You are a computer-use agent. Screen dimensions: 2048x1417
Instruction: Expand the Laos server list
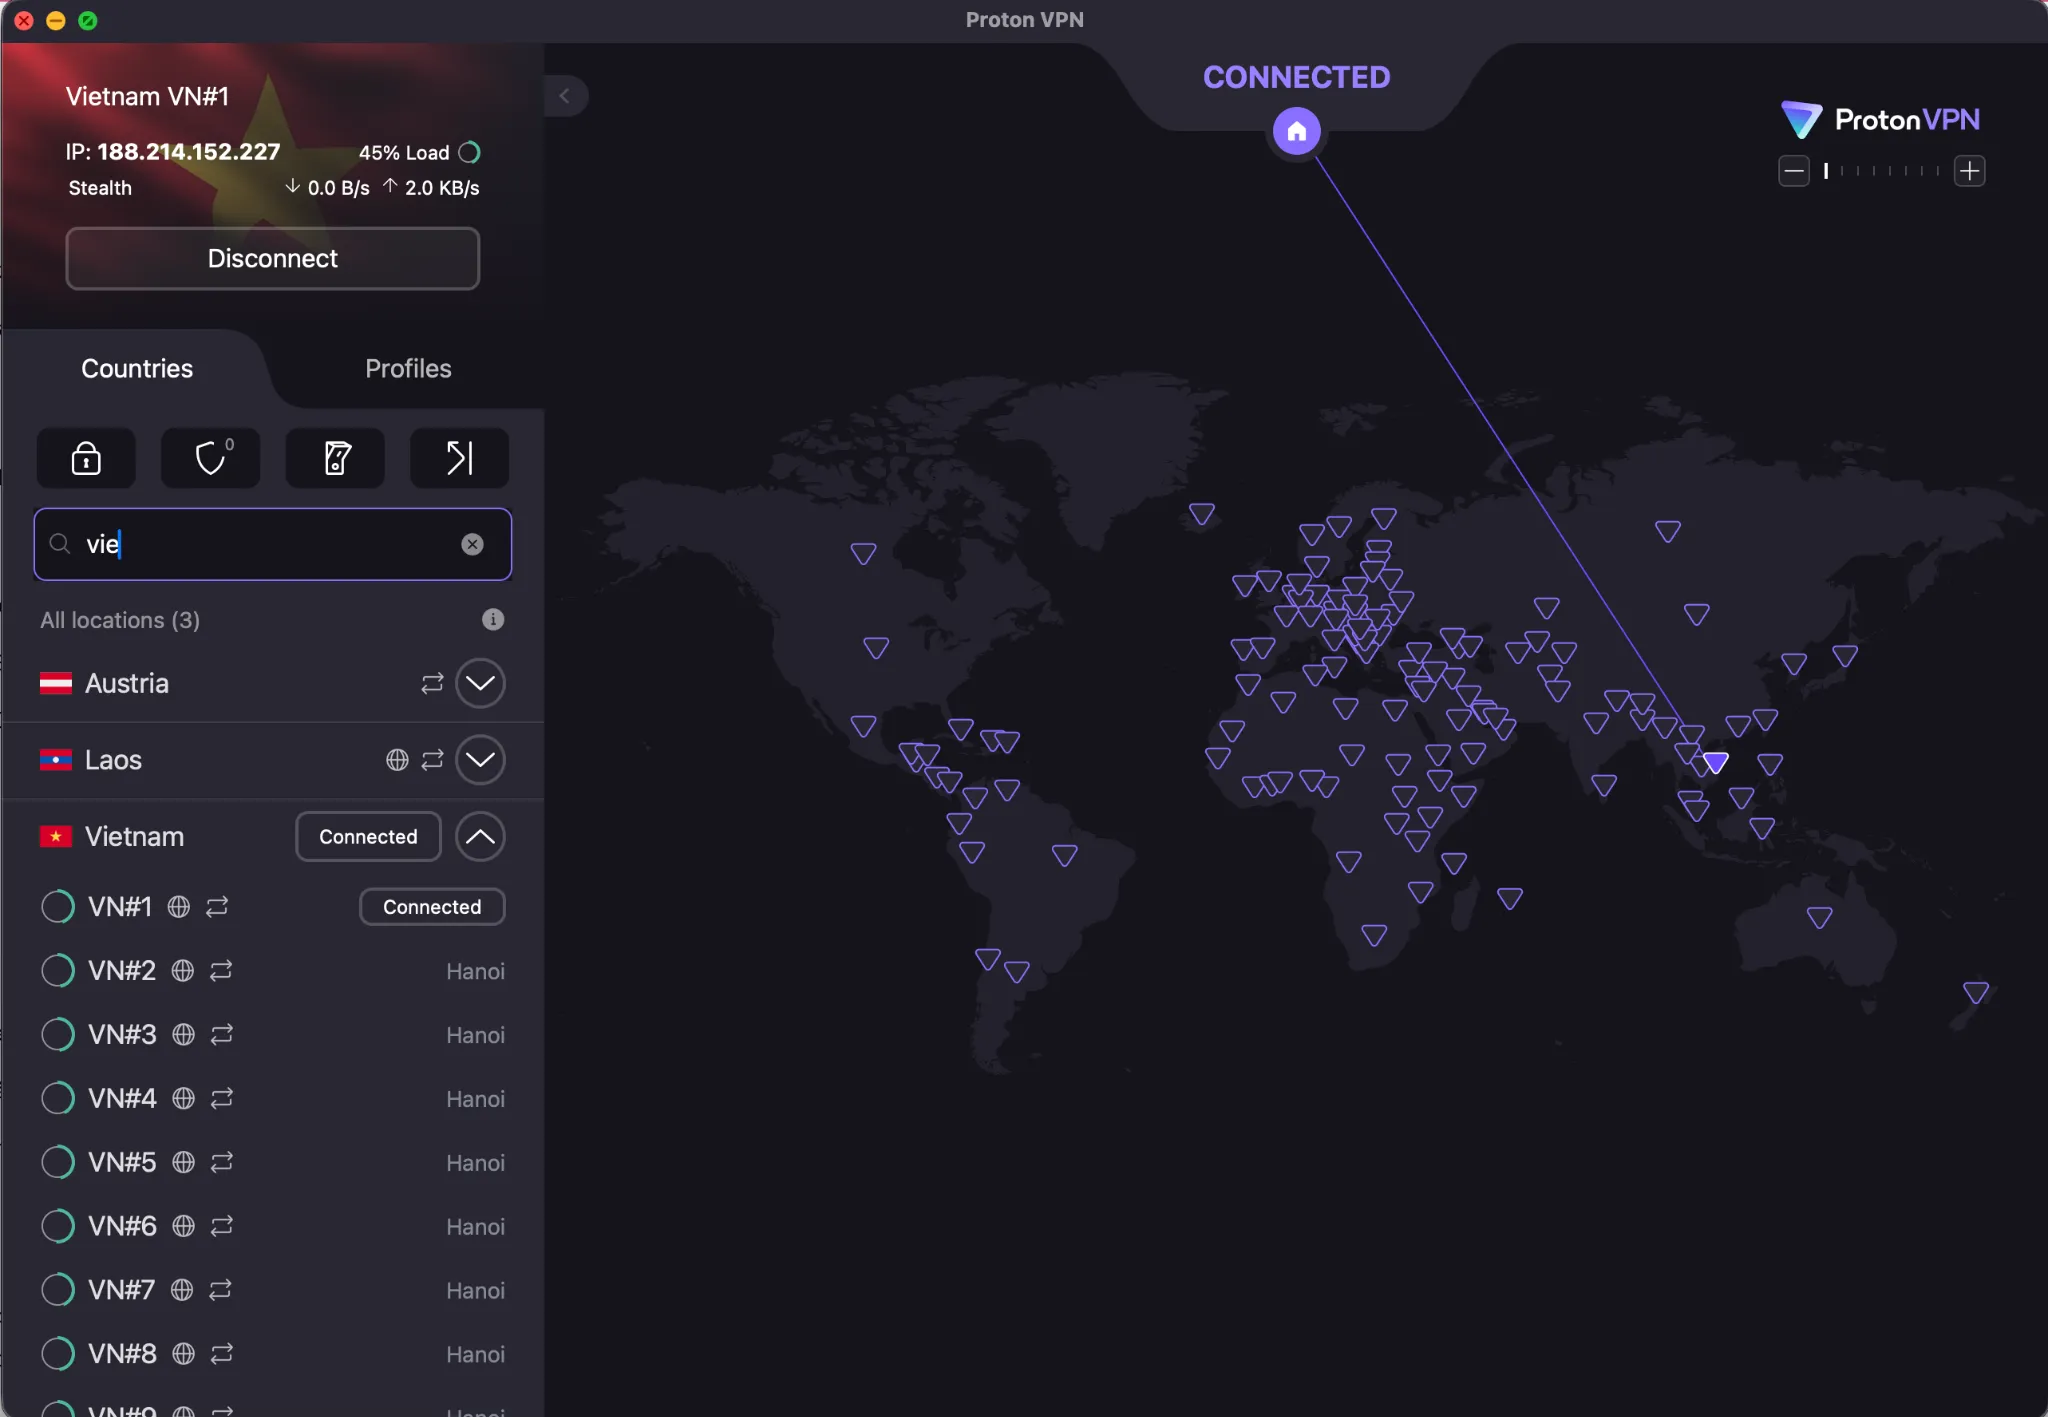click(479, 760)
